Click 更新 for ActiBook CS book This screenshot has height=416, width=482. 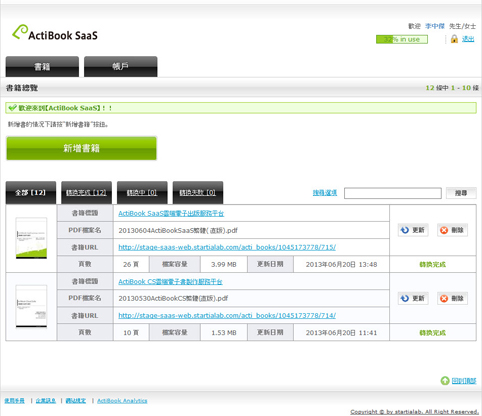pyautogui.click(x=413, y=298)
